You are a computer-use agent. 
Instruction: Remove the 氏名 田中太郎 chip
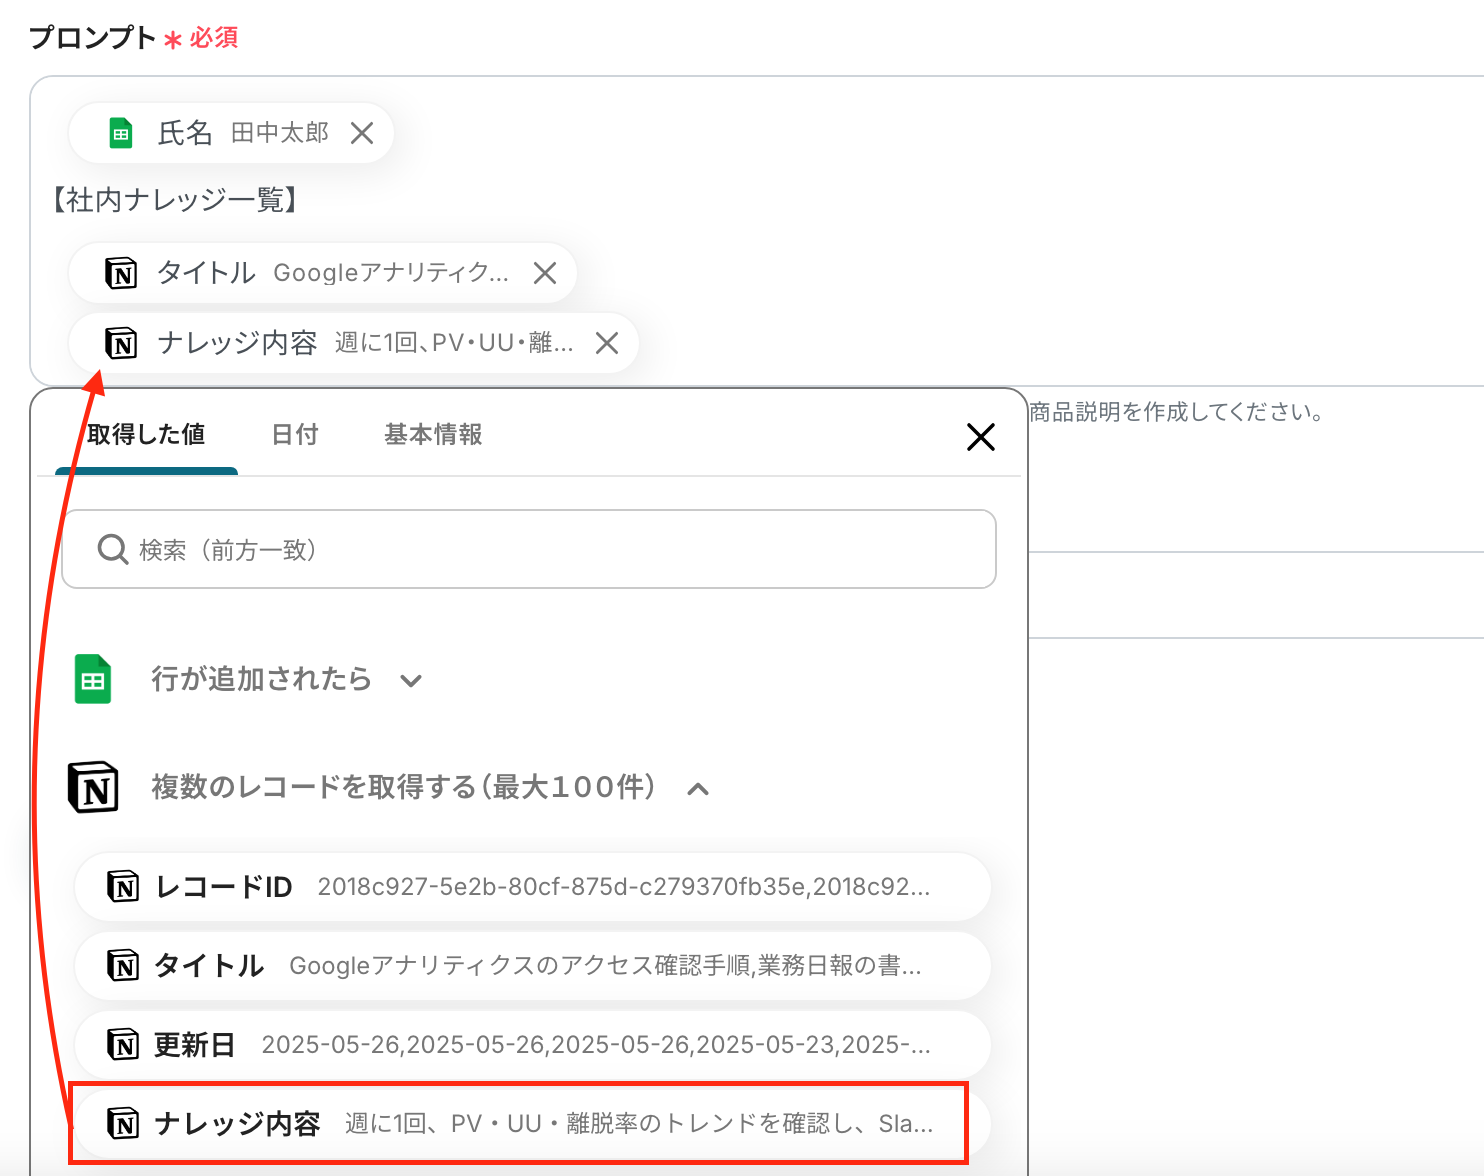pyautogui.click(x=362, y=133)
